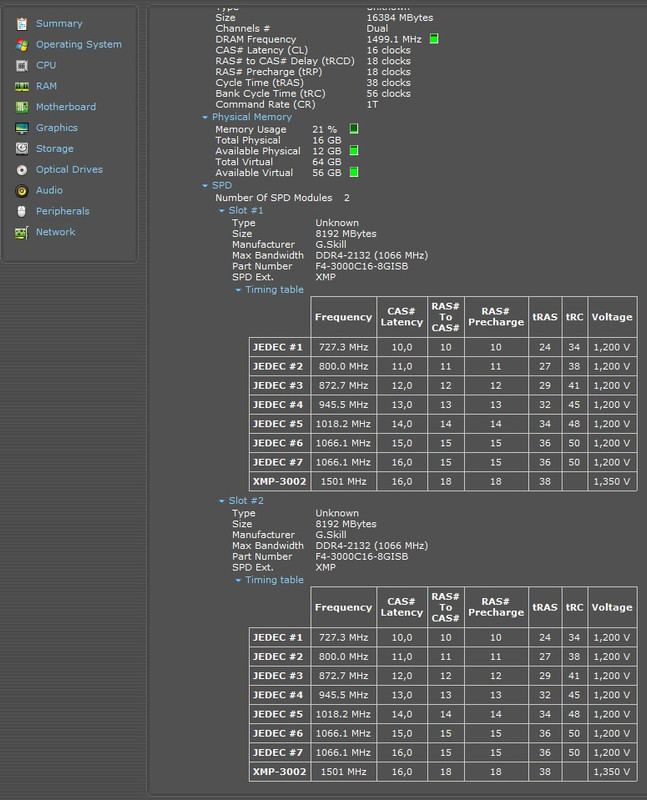Collapse the Slot #2 Timing table
The image size is (647, 800).
(238, 580)
